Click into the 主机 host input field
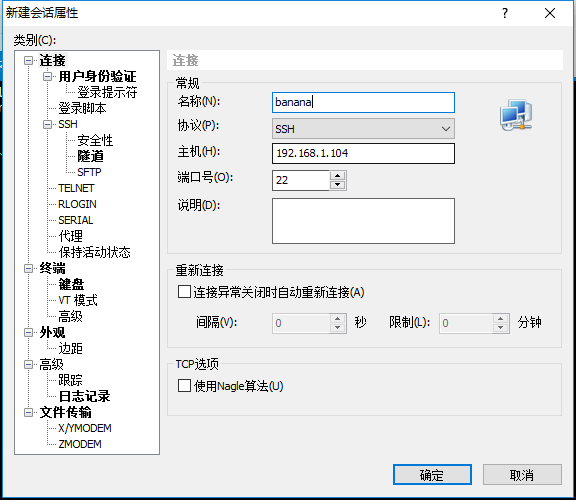Image resolution: width=576 pixels, height=500 pixels. pyautogui.click(x=363, y=153)
